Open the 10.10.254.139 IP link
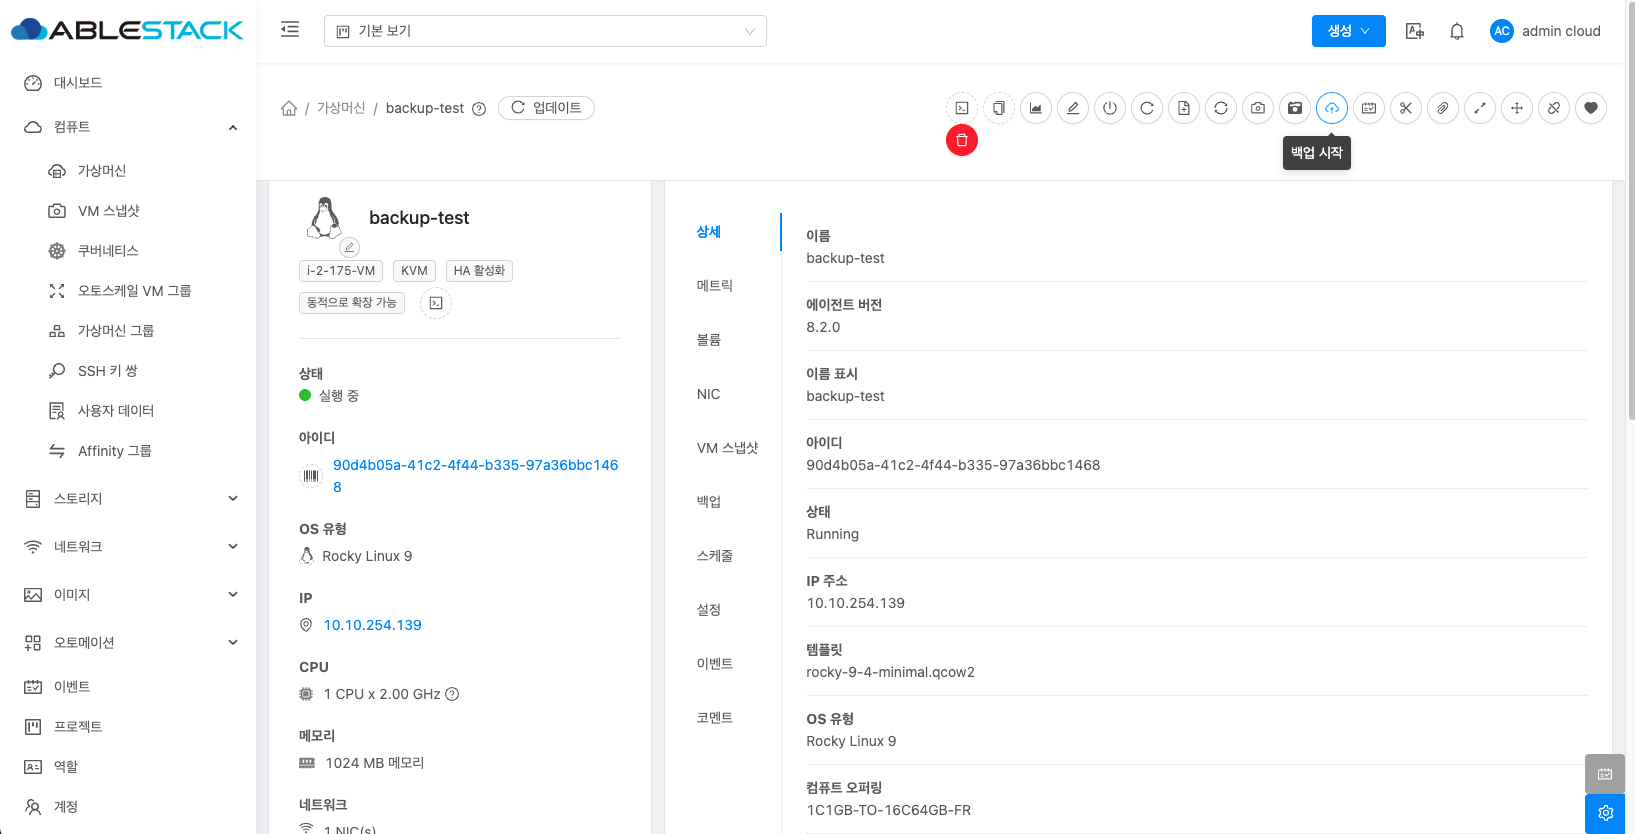Image resolution: width=1635 pixels, height=834 pixels. click(372, 625)
